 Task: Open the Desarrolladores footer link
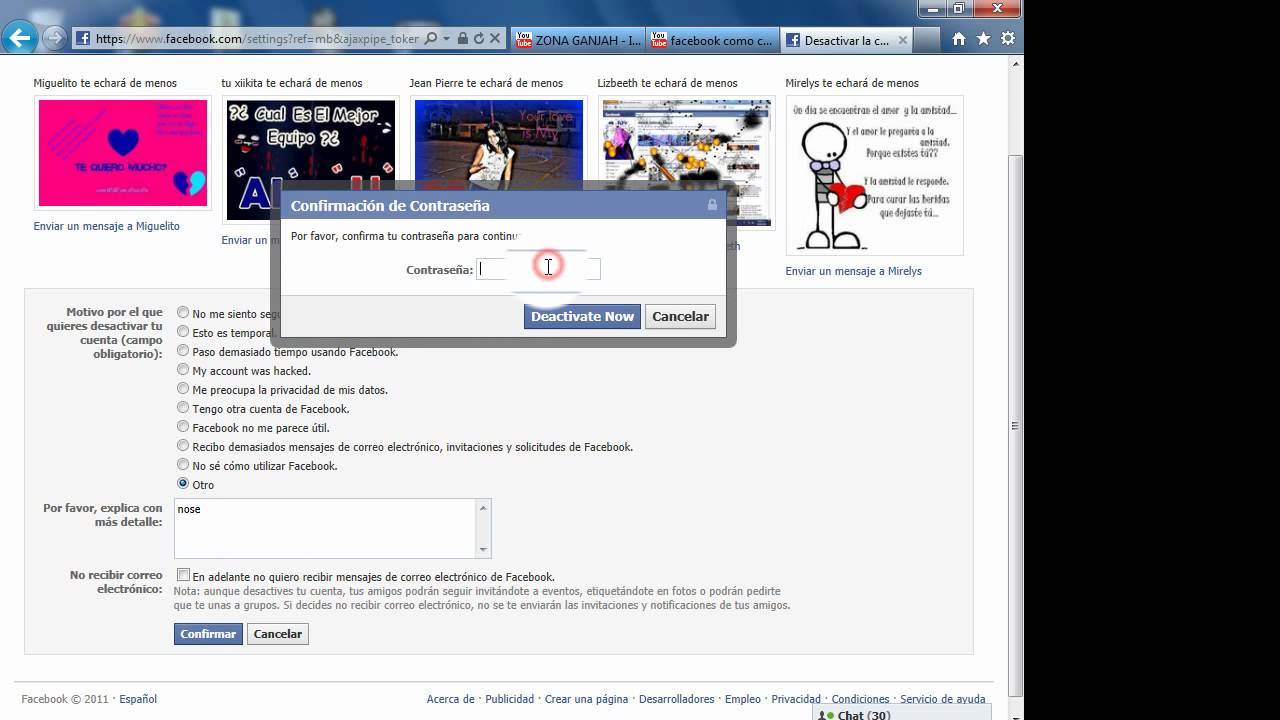coord(676,699)
